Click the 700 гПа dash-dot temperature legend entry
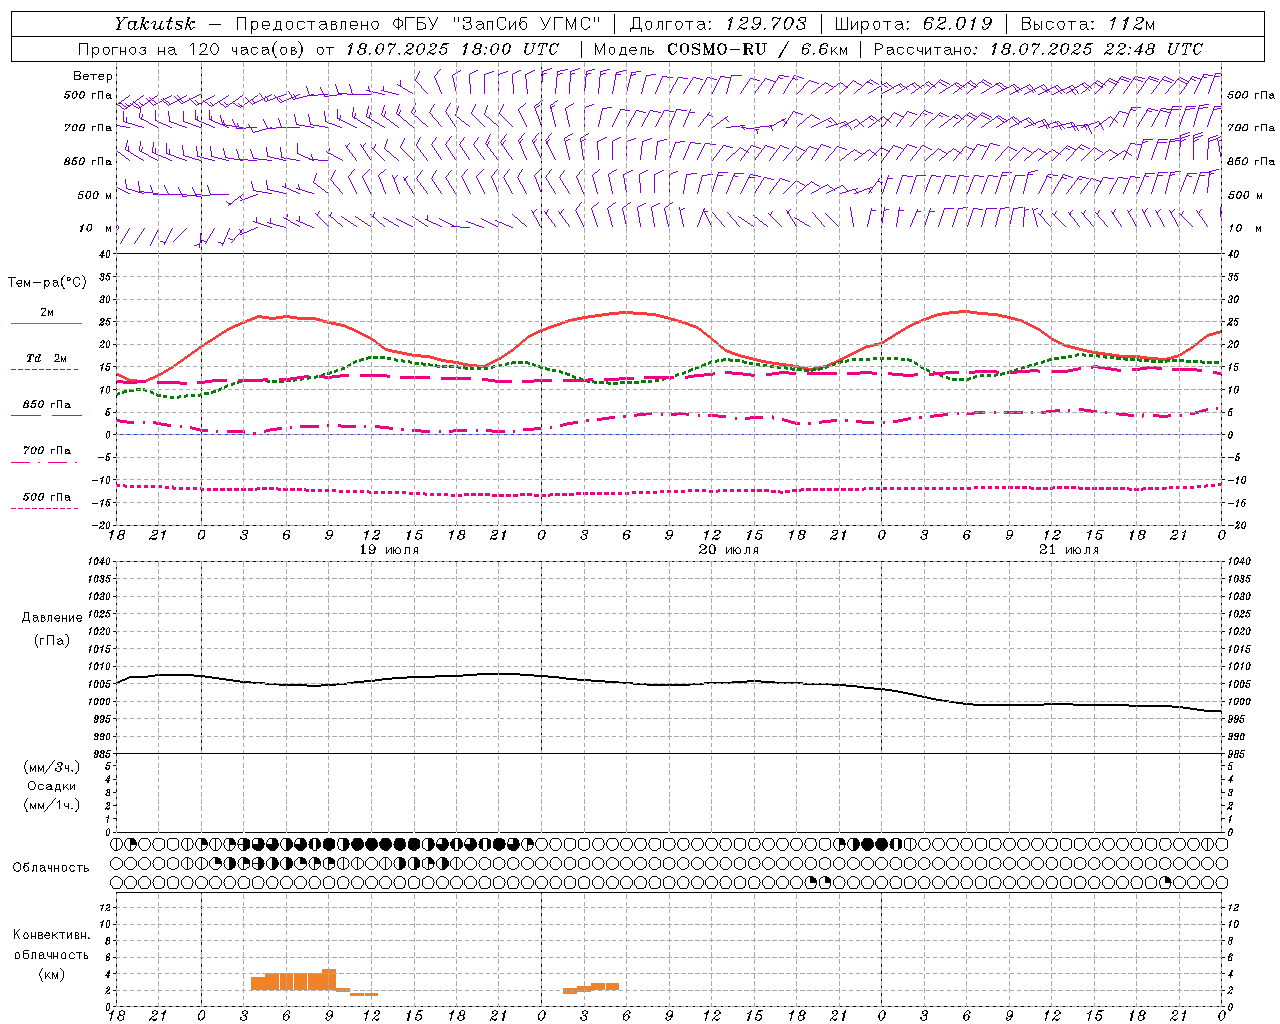 [46, 454]
